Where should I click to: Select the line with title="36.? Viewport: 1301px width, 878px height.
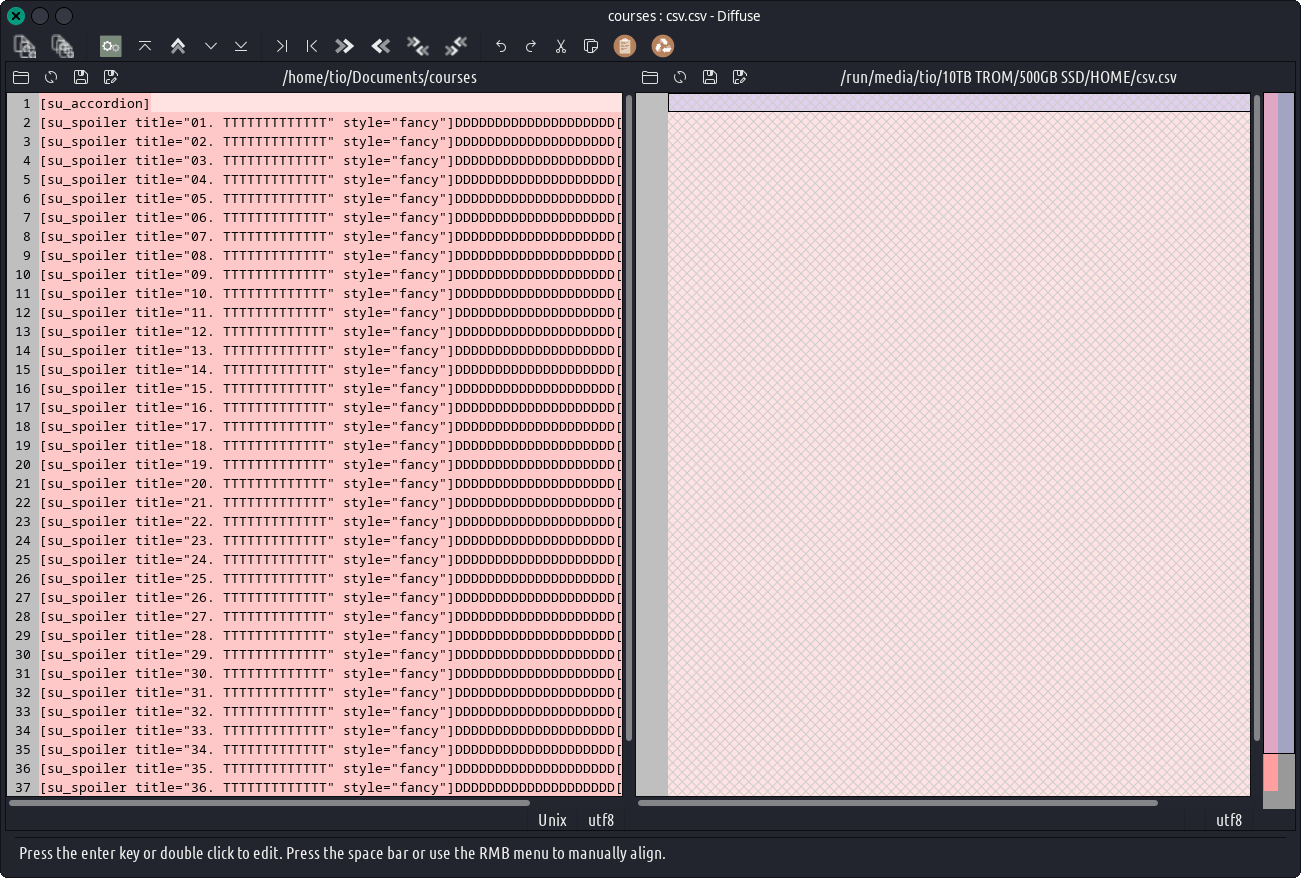tap(330, 787)
